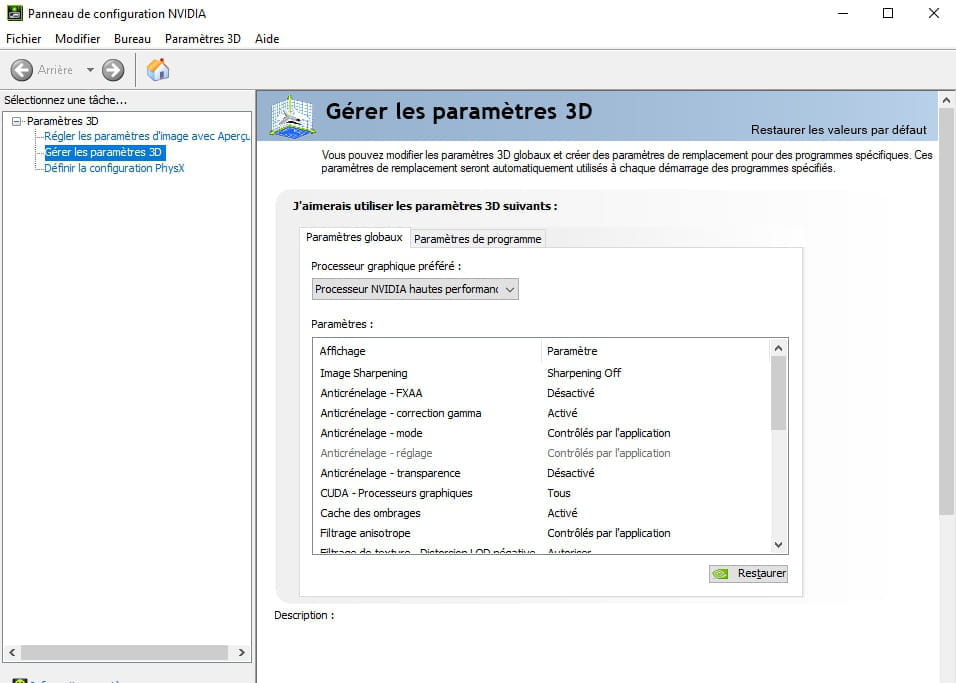Select Régler les paramètres d'image avec Aperçu
This screenshot has width=956, height=683.
click(x=147, y=136)
